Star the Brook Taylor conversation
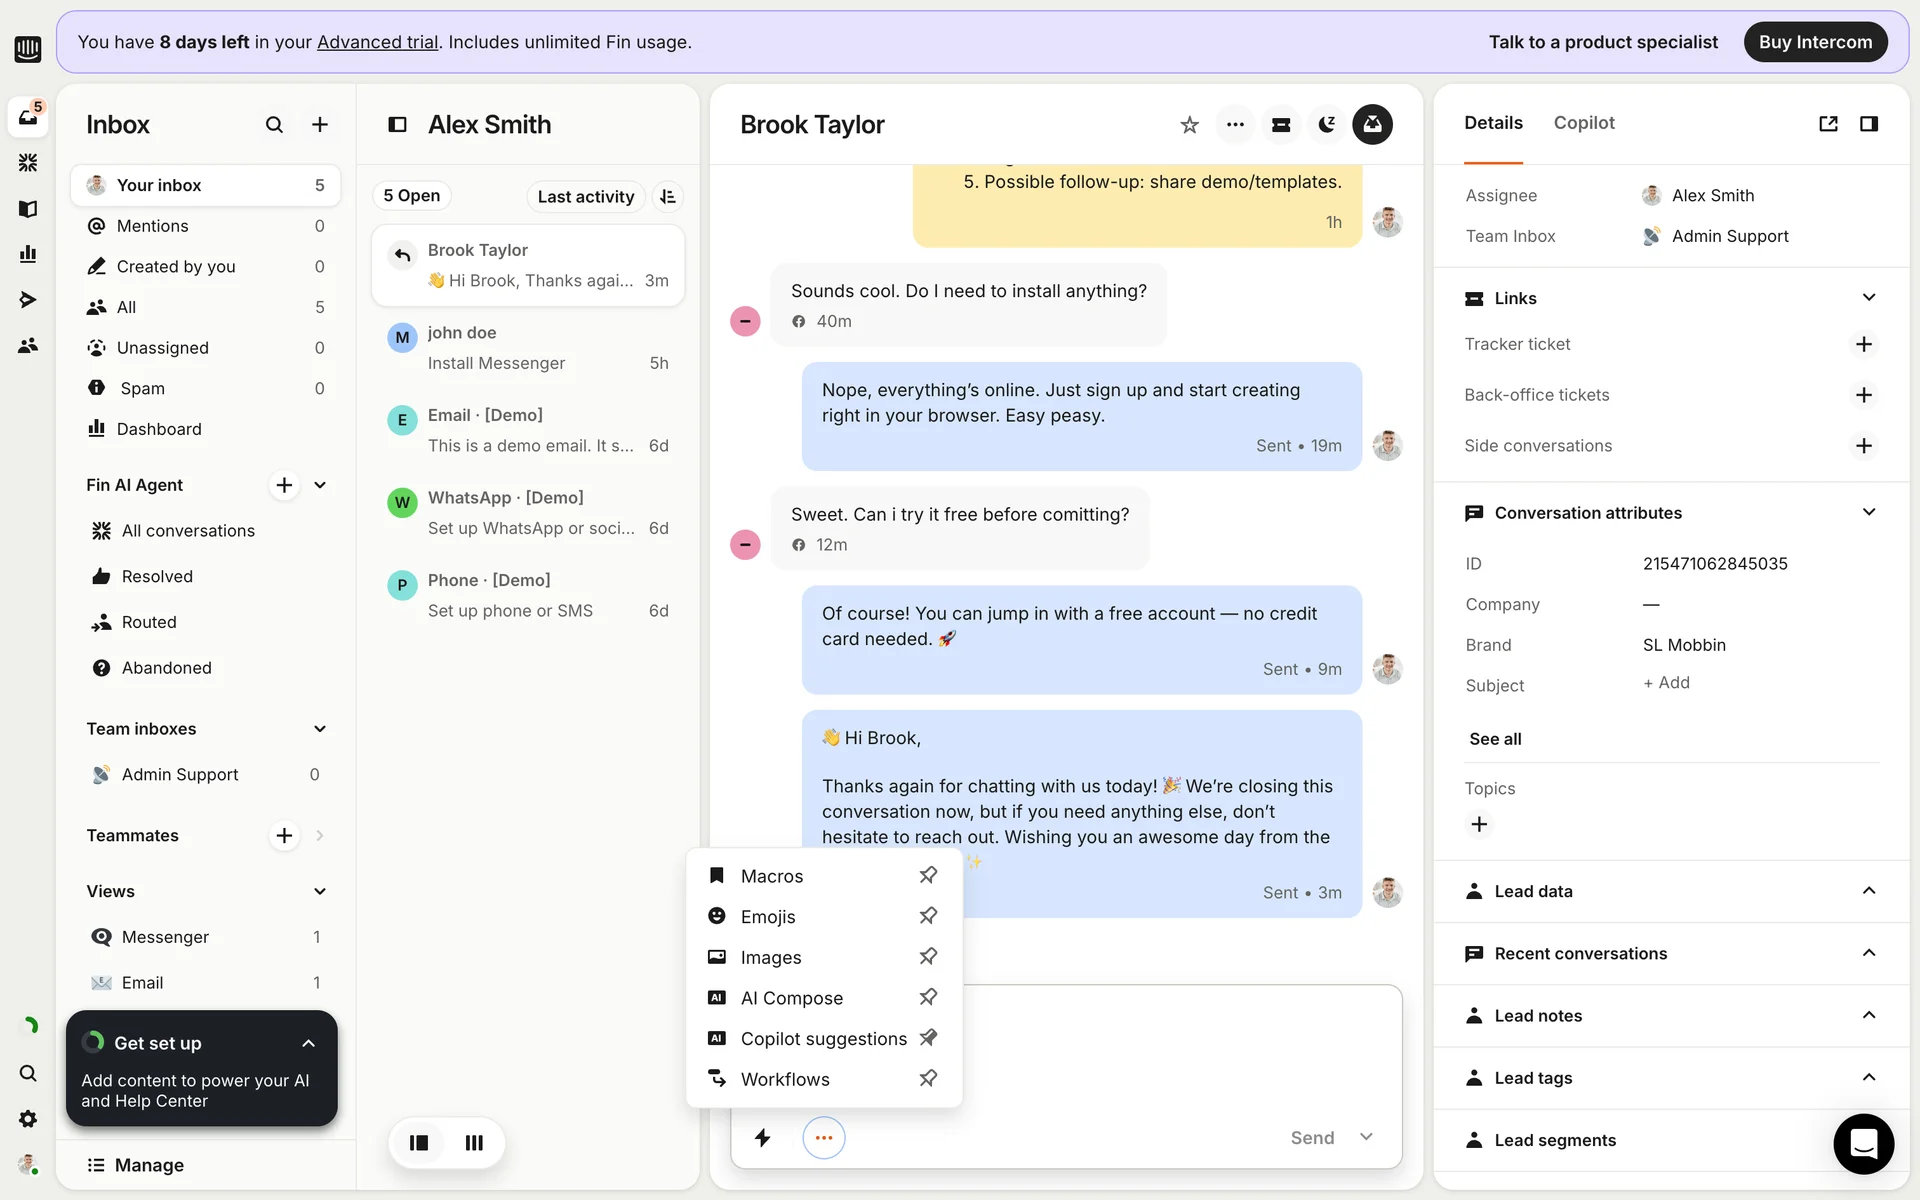The height and width of the screenshot is (1200, 1920). point(1189,125)
